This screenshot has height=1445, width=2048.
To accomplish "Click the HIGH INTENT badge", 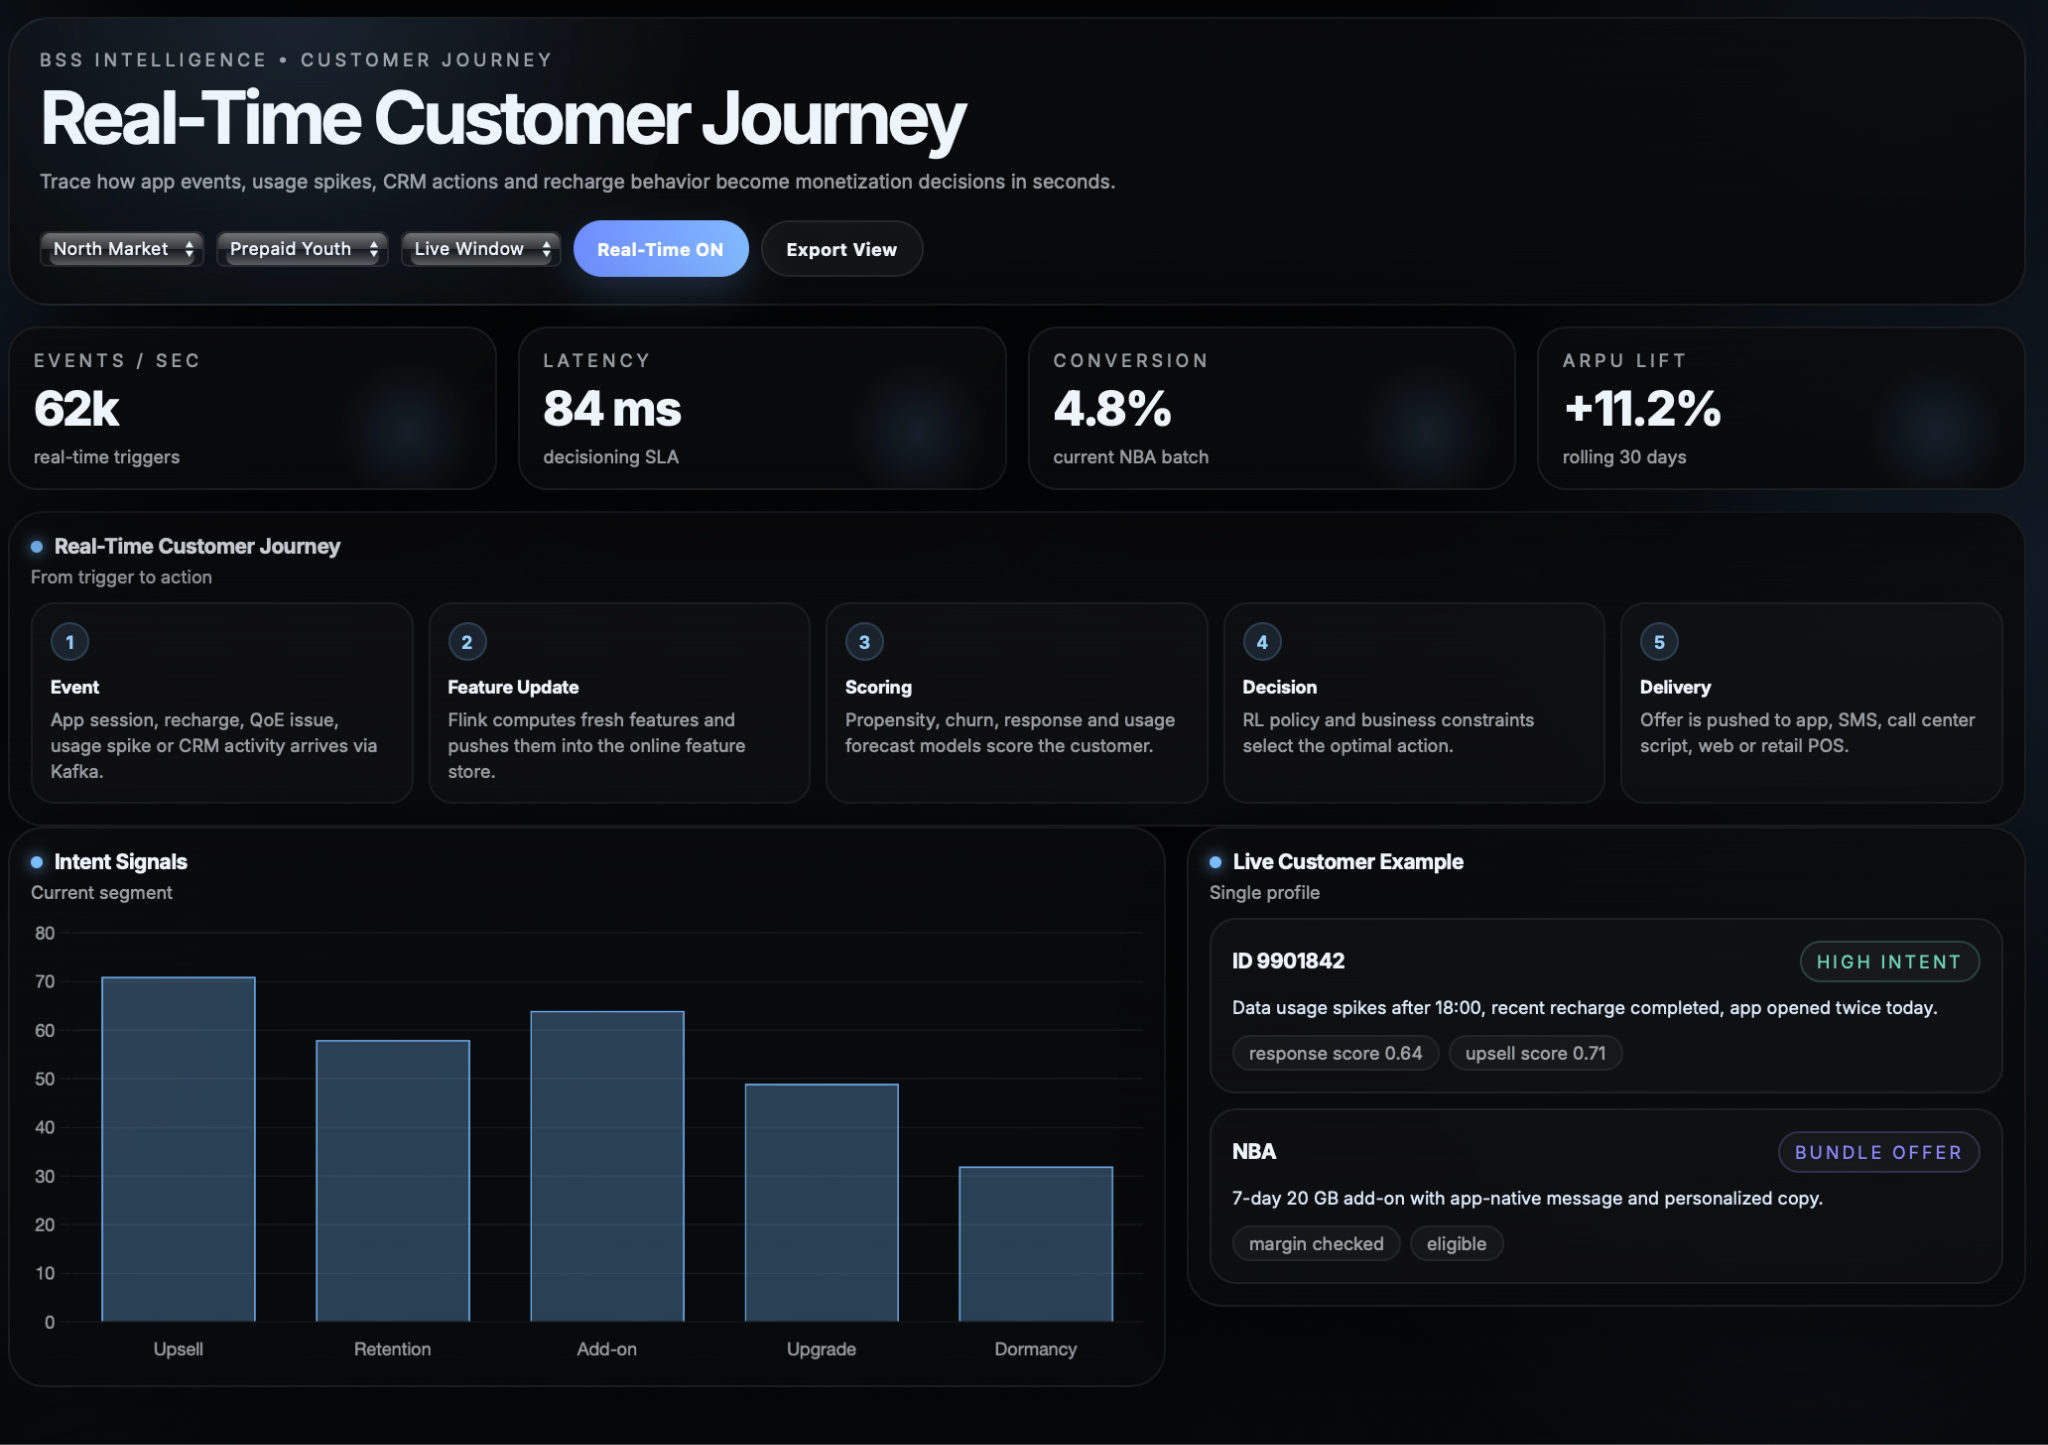I will click(1888, 962).
